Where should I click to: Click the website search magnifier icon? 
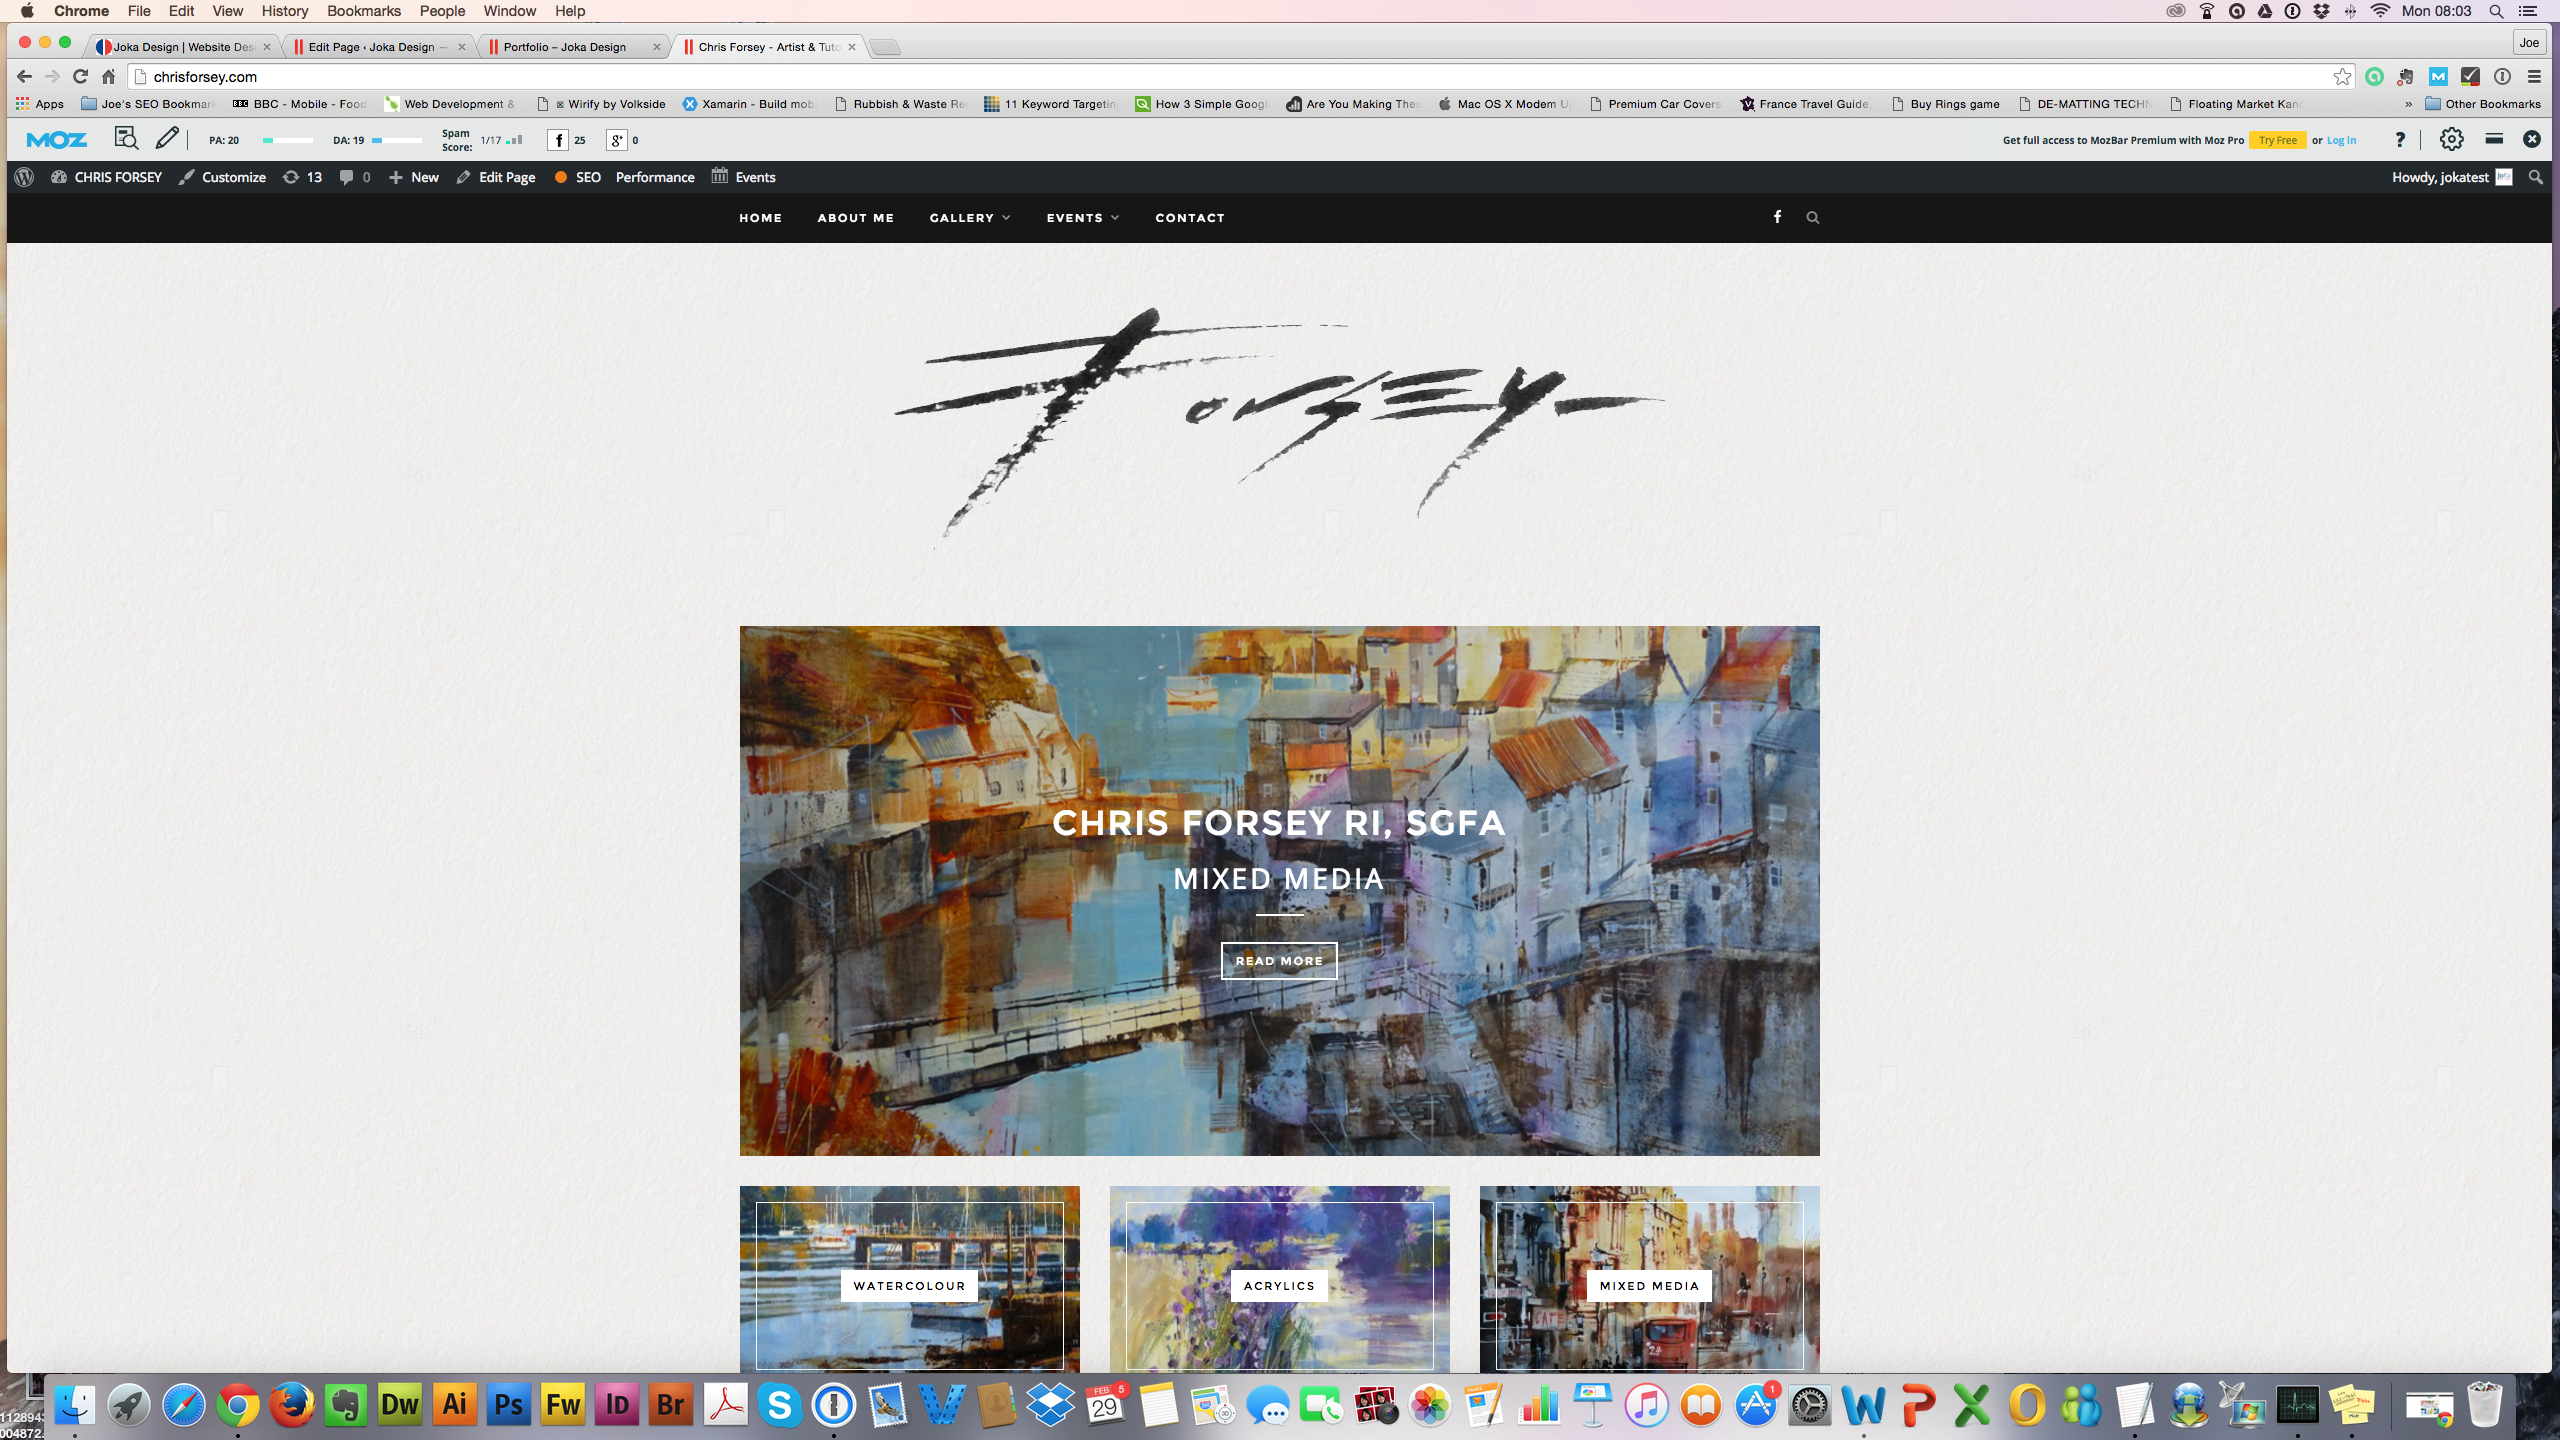pos(1812,217)
